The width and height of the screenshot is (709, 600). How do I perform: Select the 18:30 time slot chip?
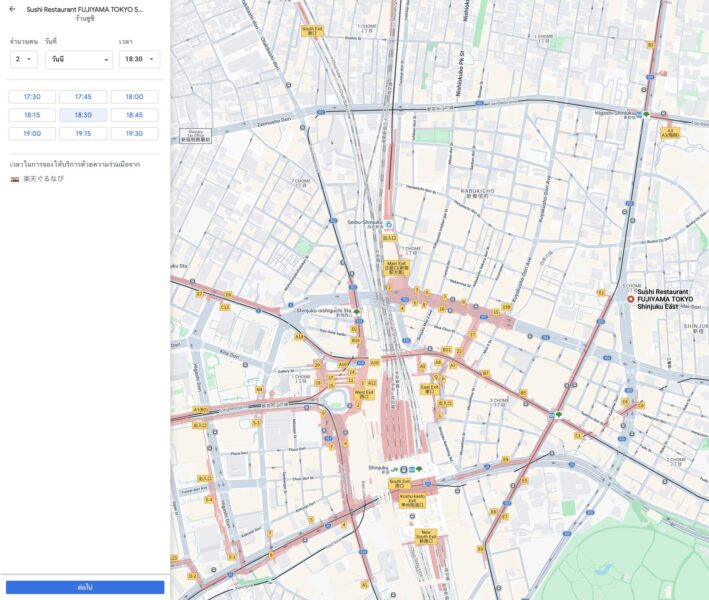point(83,115)
